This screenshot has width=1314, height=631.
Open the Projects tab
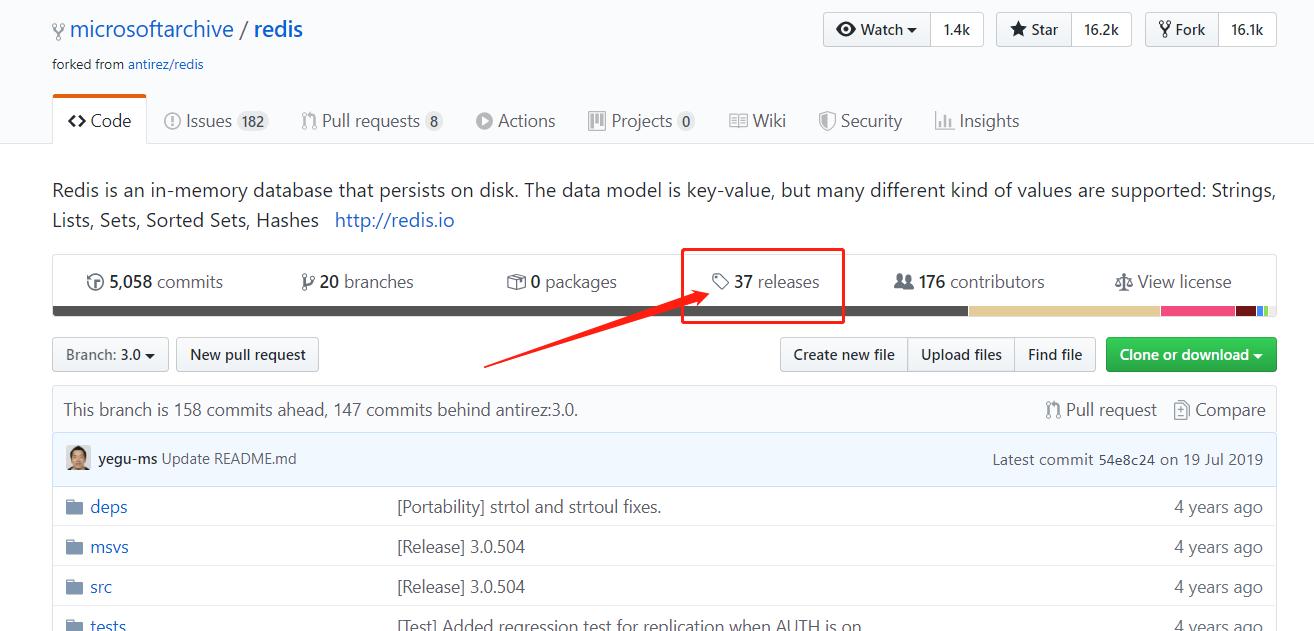click(x=641, y=121)
